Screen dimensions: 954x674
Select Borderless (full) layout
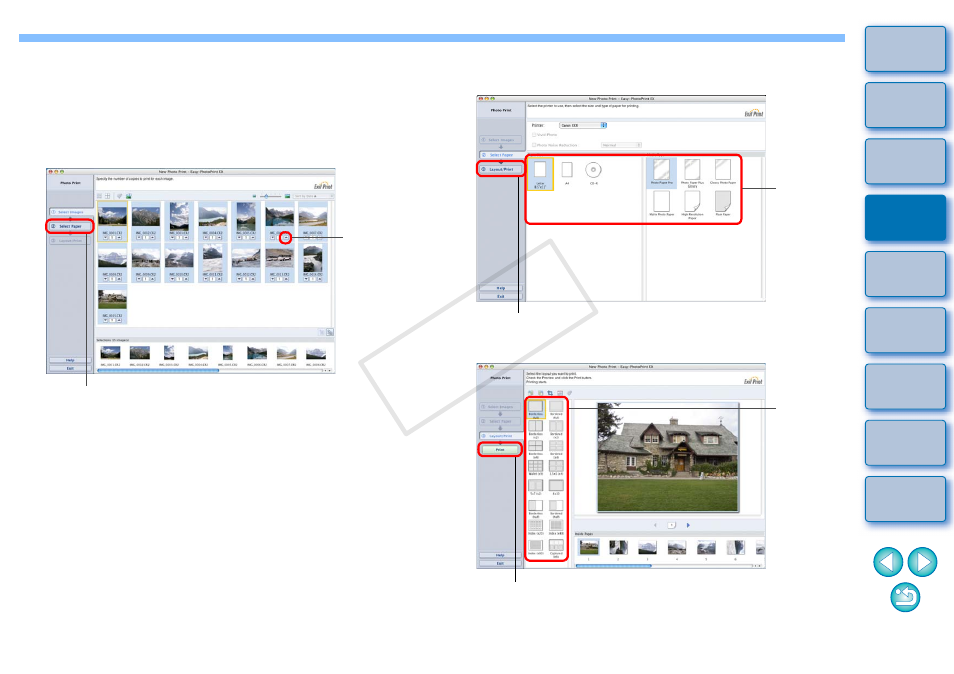pyautogui.click(x=535, y=409)
